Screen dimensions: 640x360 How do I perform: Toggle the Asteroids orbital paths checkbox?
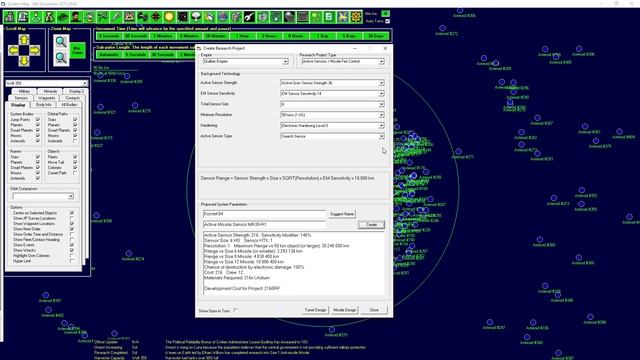[x=75, y=141]
